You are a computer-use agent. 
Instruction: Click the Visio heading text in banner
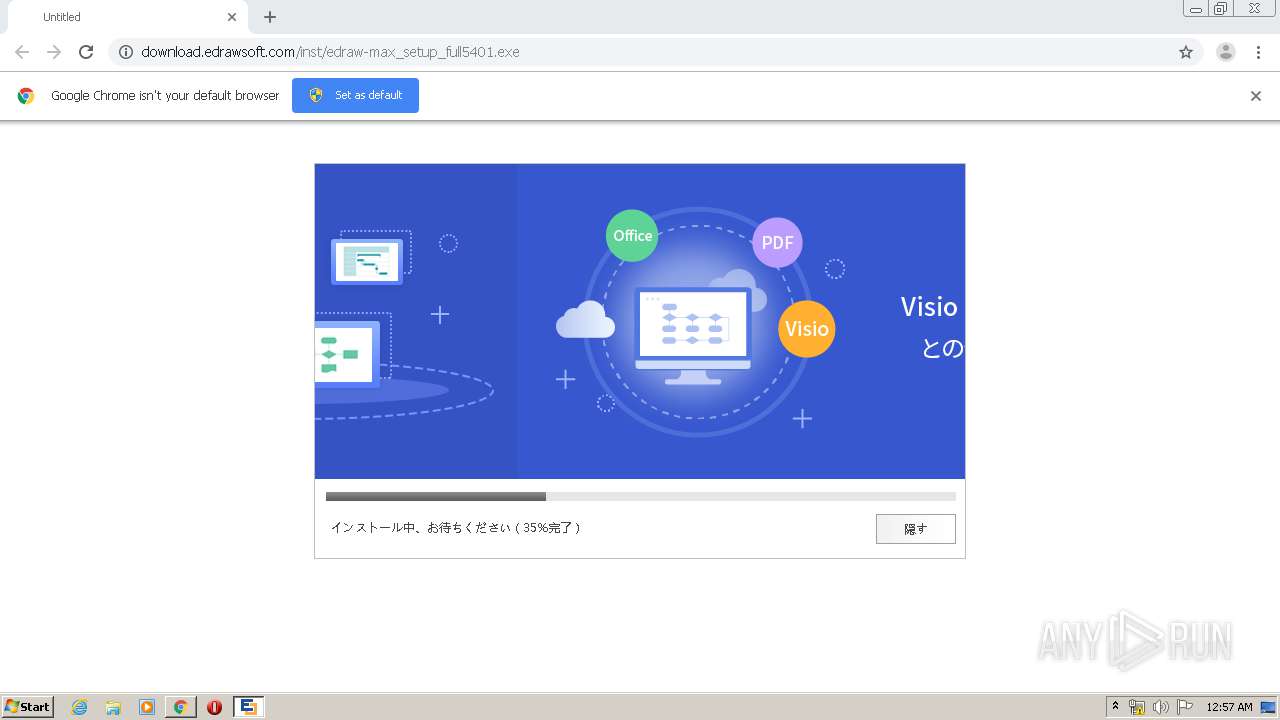[x=929, y=307]
